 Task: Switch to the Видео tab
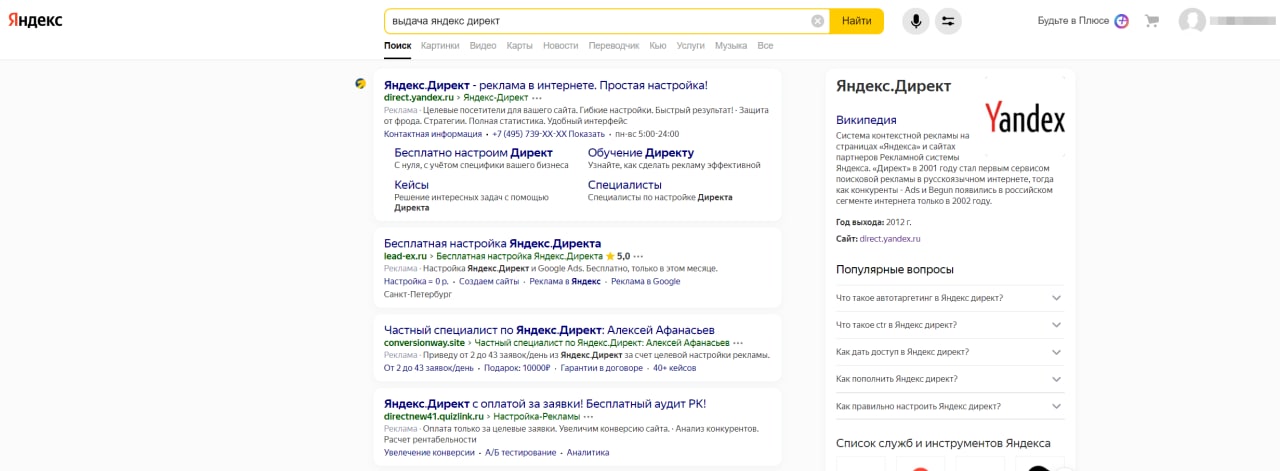pos(483,46)
